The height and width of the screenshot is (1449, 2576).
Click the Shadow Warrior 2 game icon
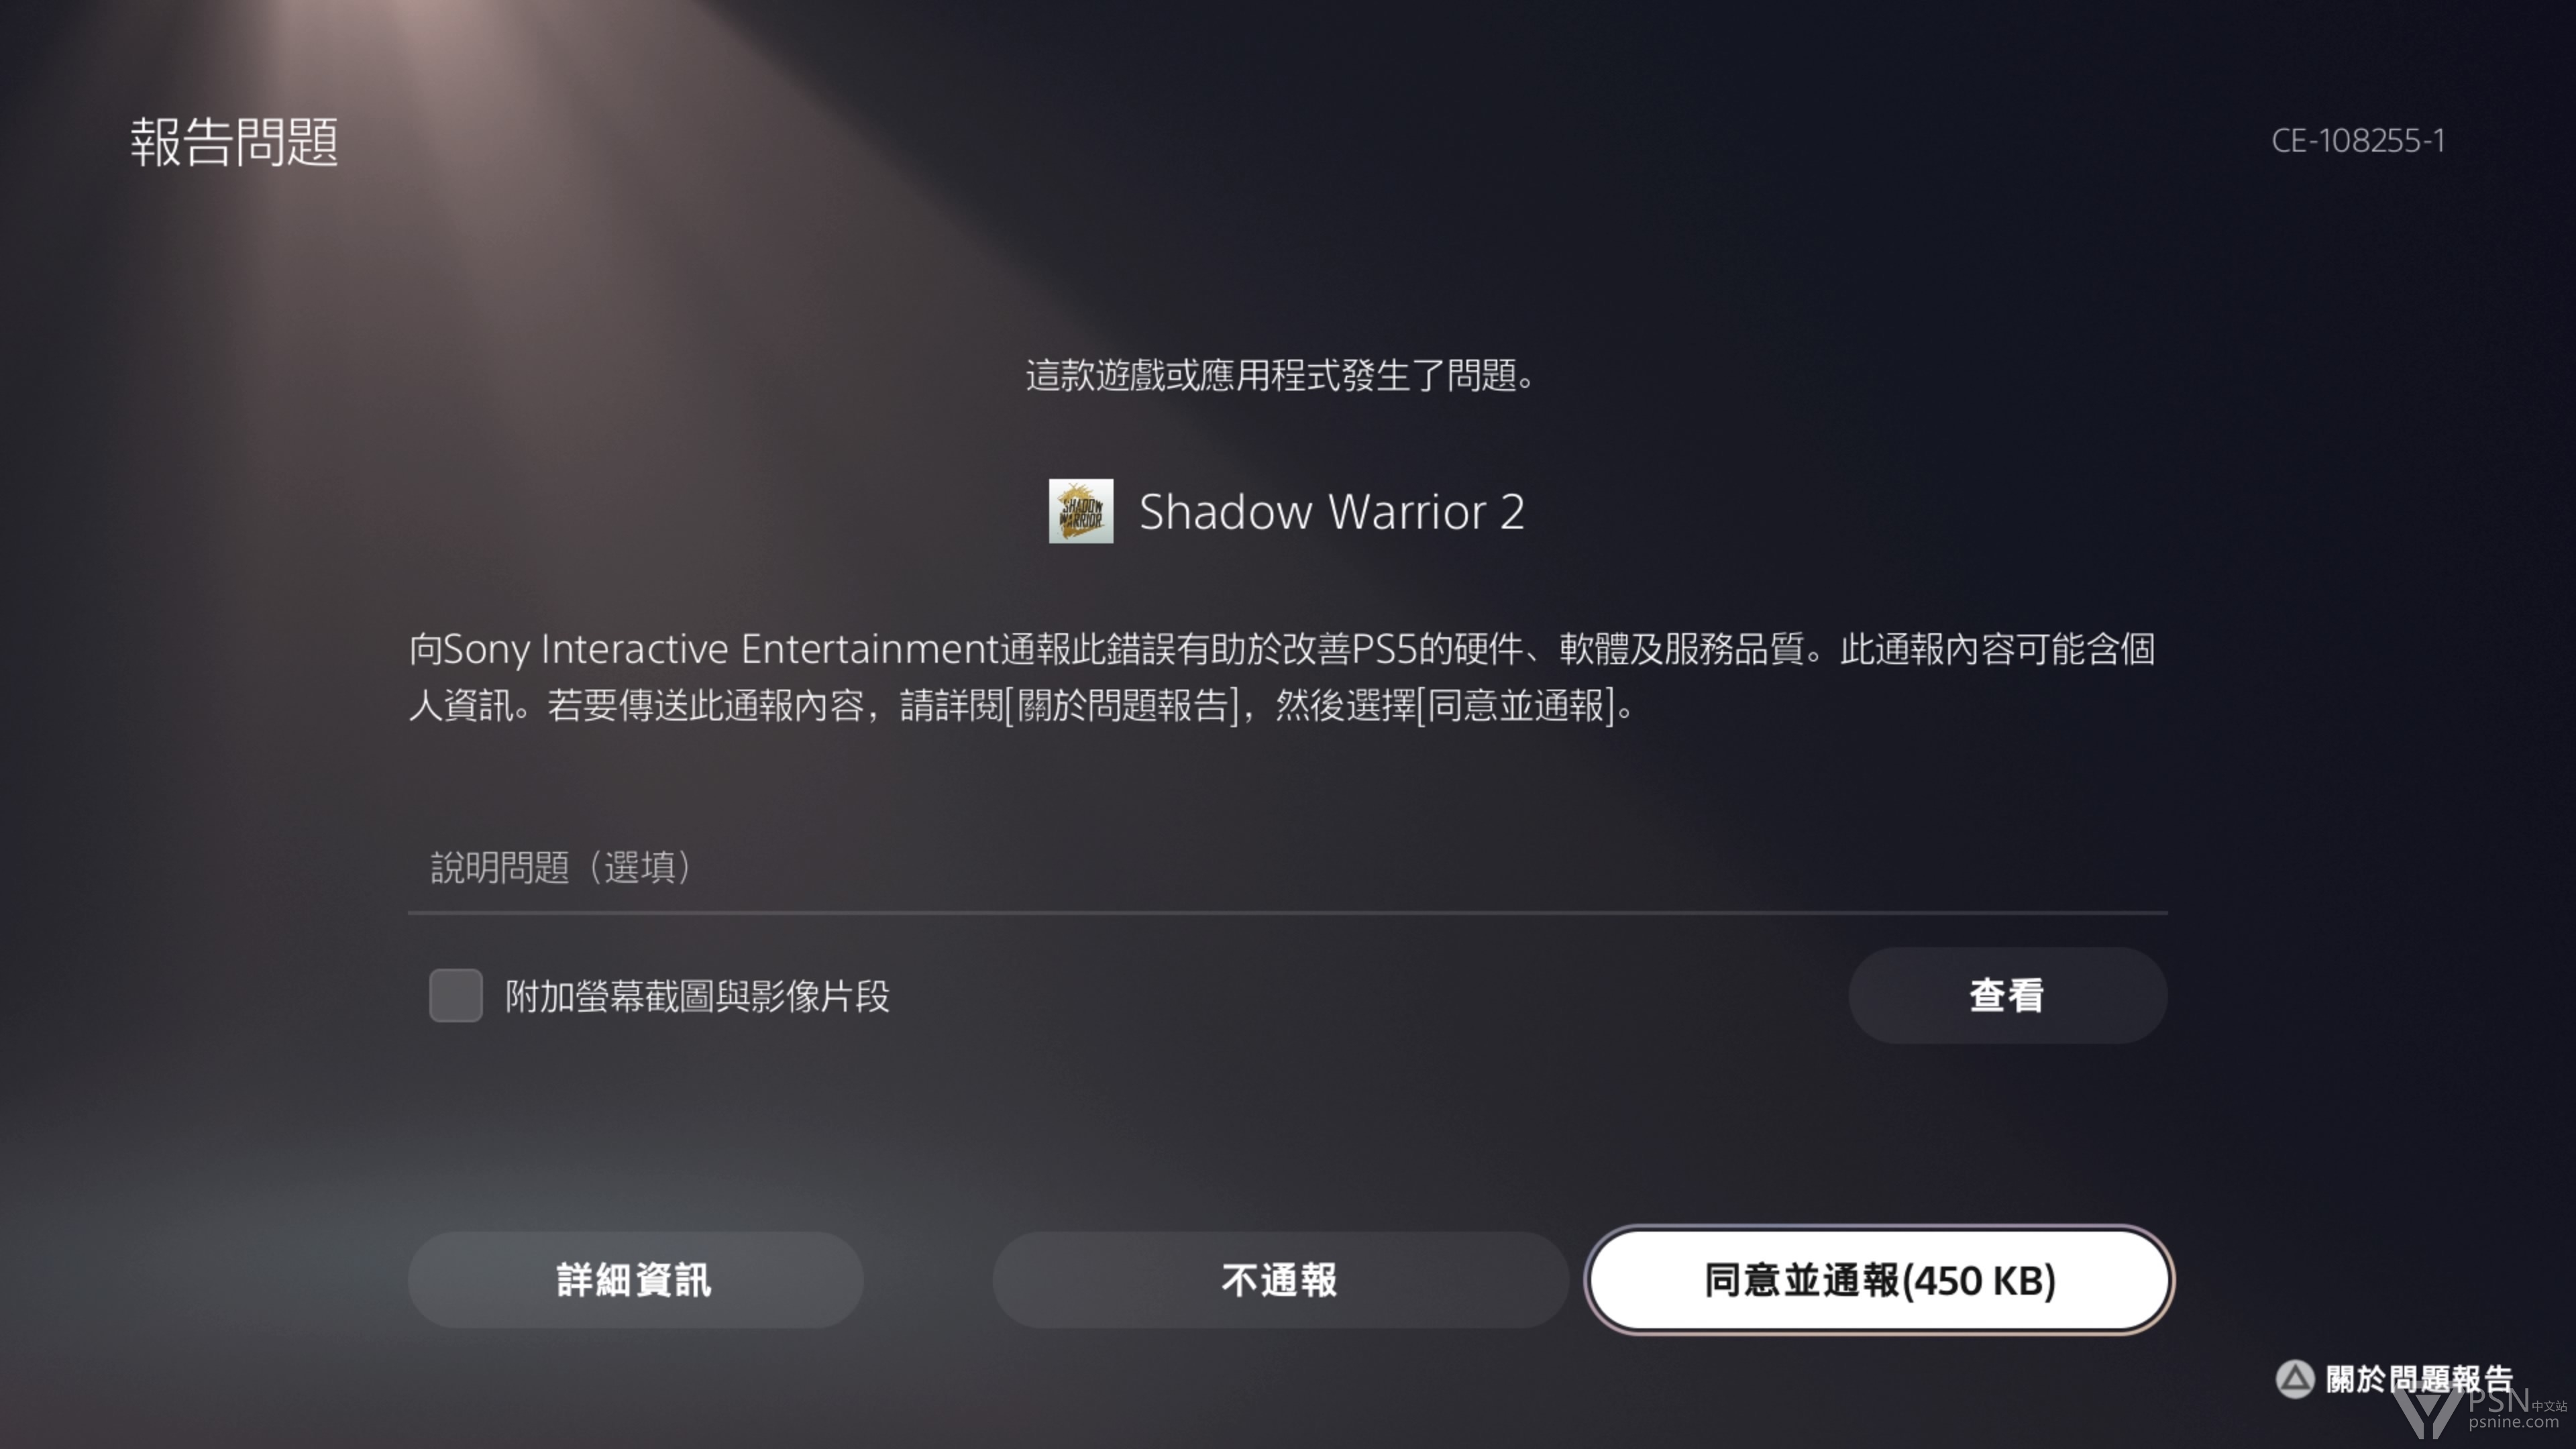[1081, 511]
